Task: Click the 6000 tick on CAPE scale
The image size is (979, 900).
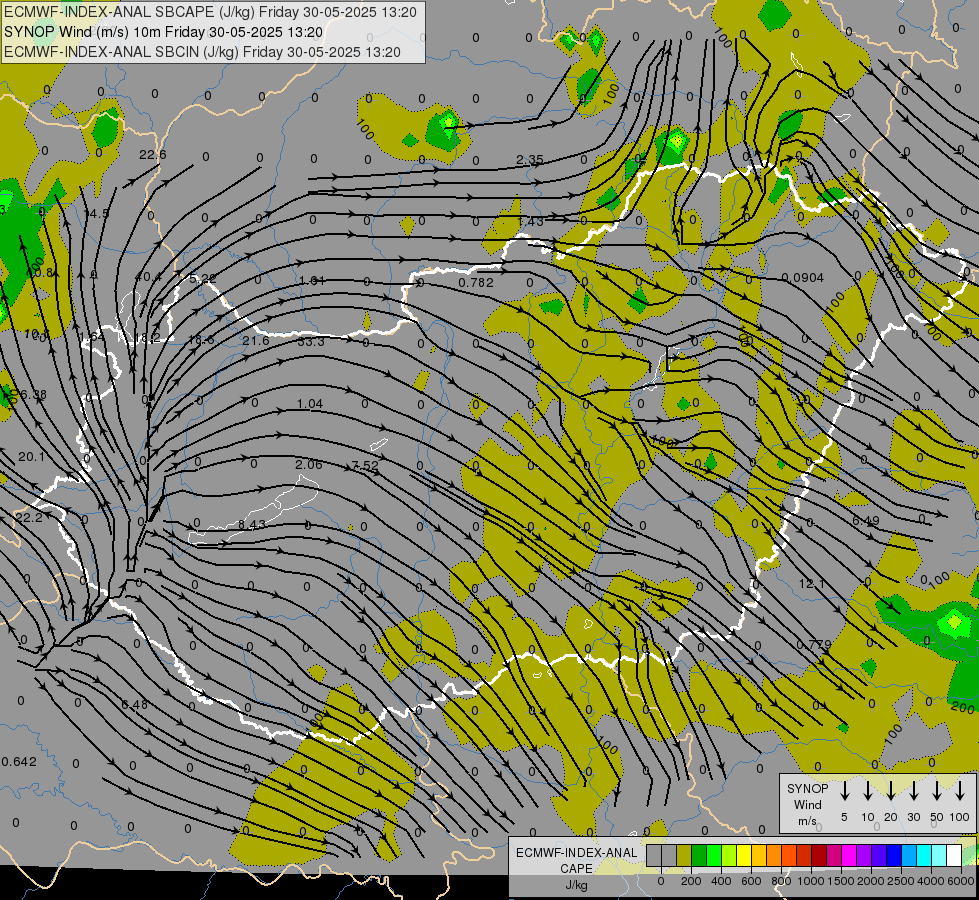Action: click(x=961, y=881)
